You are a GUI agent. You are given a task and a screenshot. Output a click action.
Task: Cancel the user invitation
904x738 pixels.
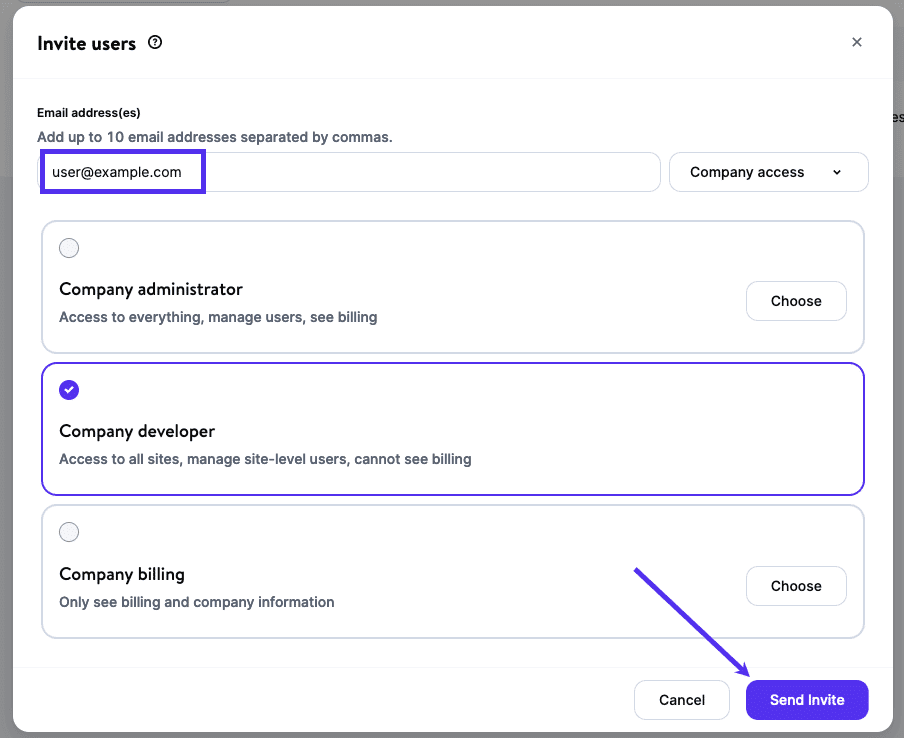pyautogui.click(x=681, y=699)
